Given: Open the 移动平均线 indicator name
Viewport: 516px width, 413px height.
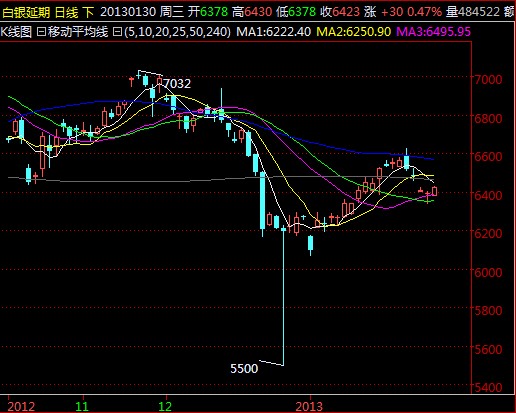Looking at the screenshot, I should click(x=78, y=32).
